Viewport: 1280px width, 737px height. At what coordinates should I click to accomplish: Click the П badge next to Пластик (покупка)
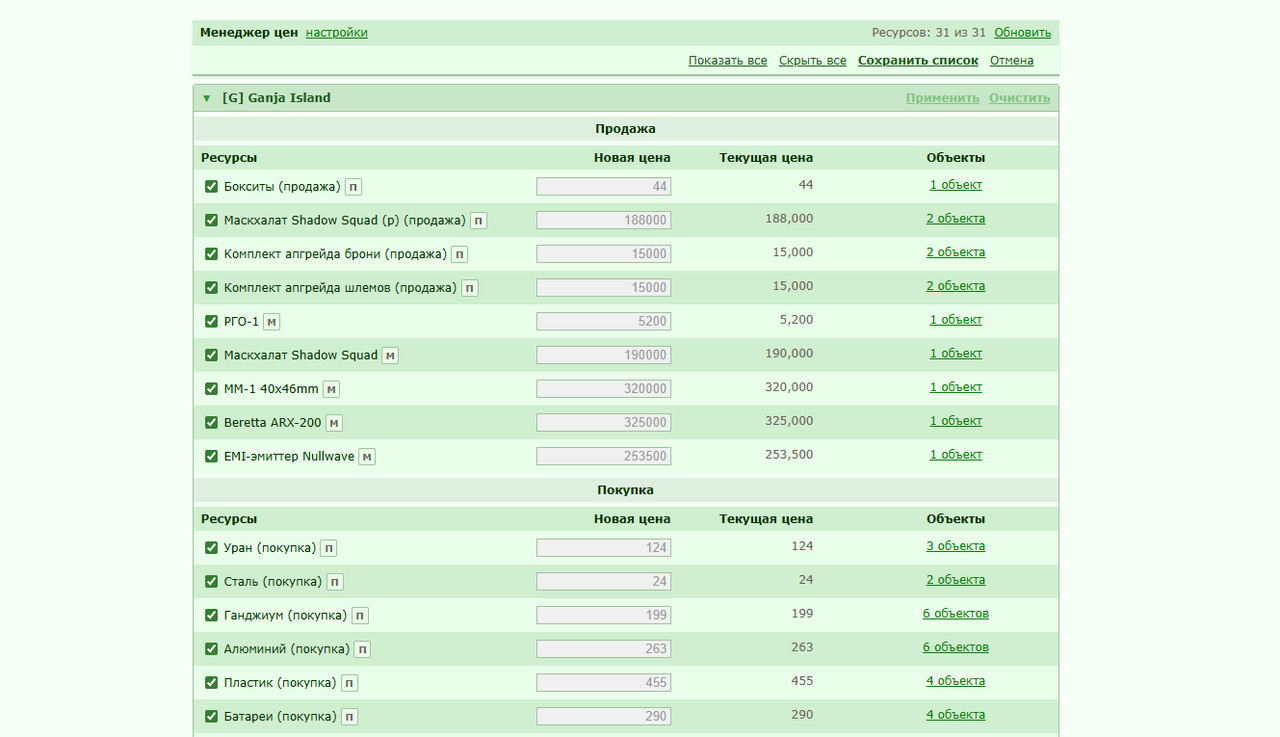click(349, 683)
